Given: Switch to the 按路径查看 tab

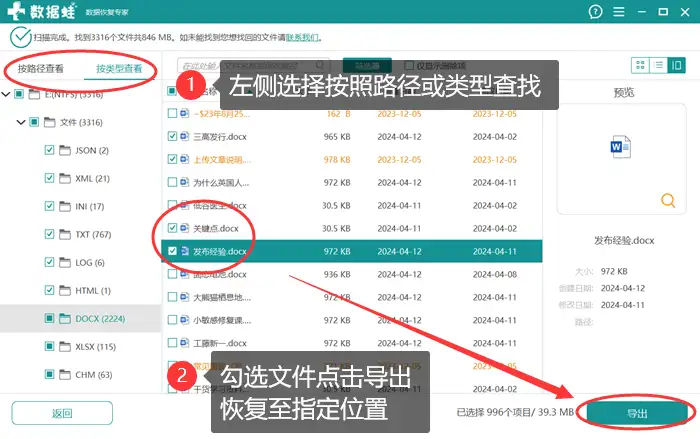Looking at the screenshot, I should point(41,69).
